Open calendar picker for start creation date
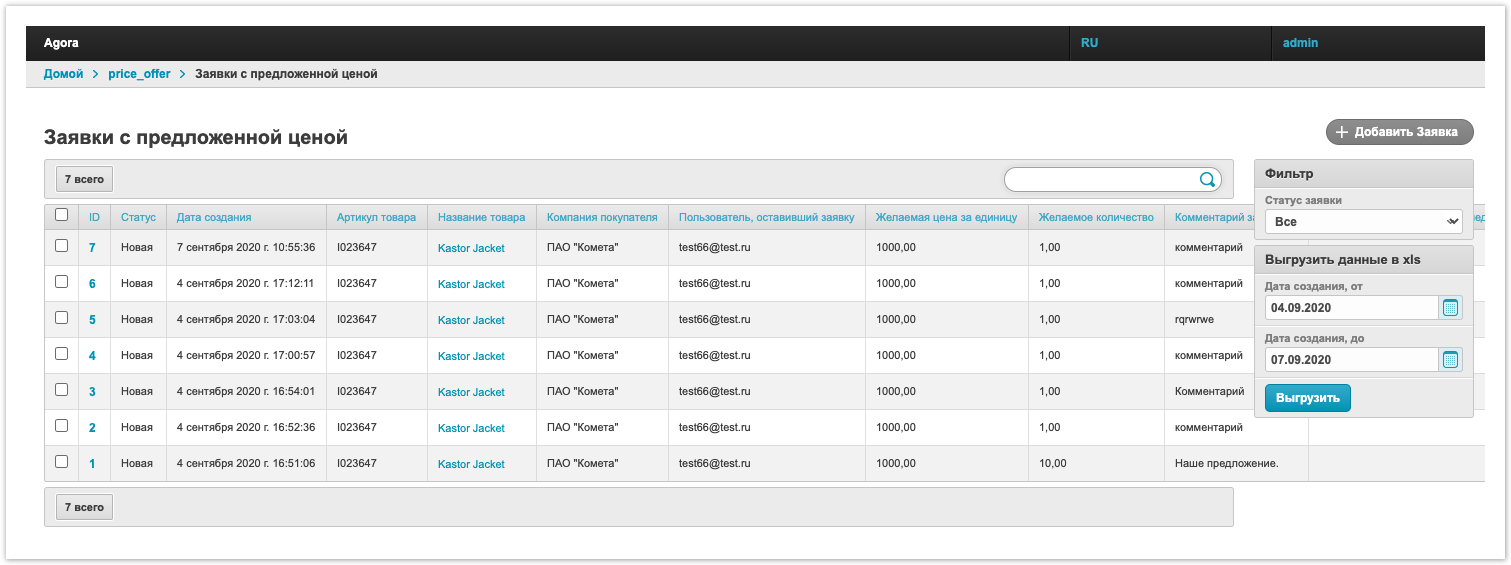 [x=1450, y=308]
